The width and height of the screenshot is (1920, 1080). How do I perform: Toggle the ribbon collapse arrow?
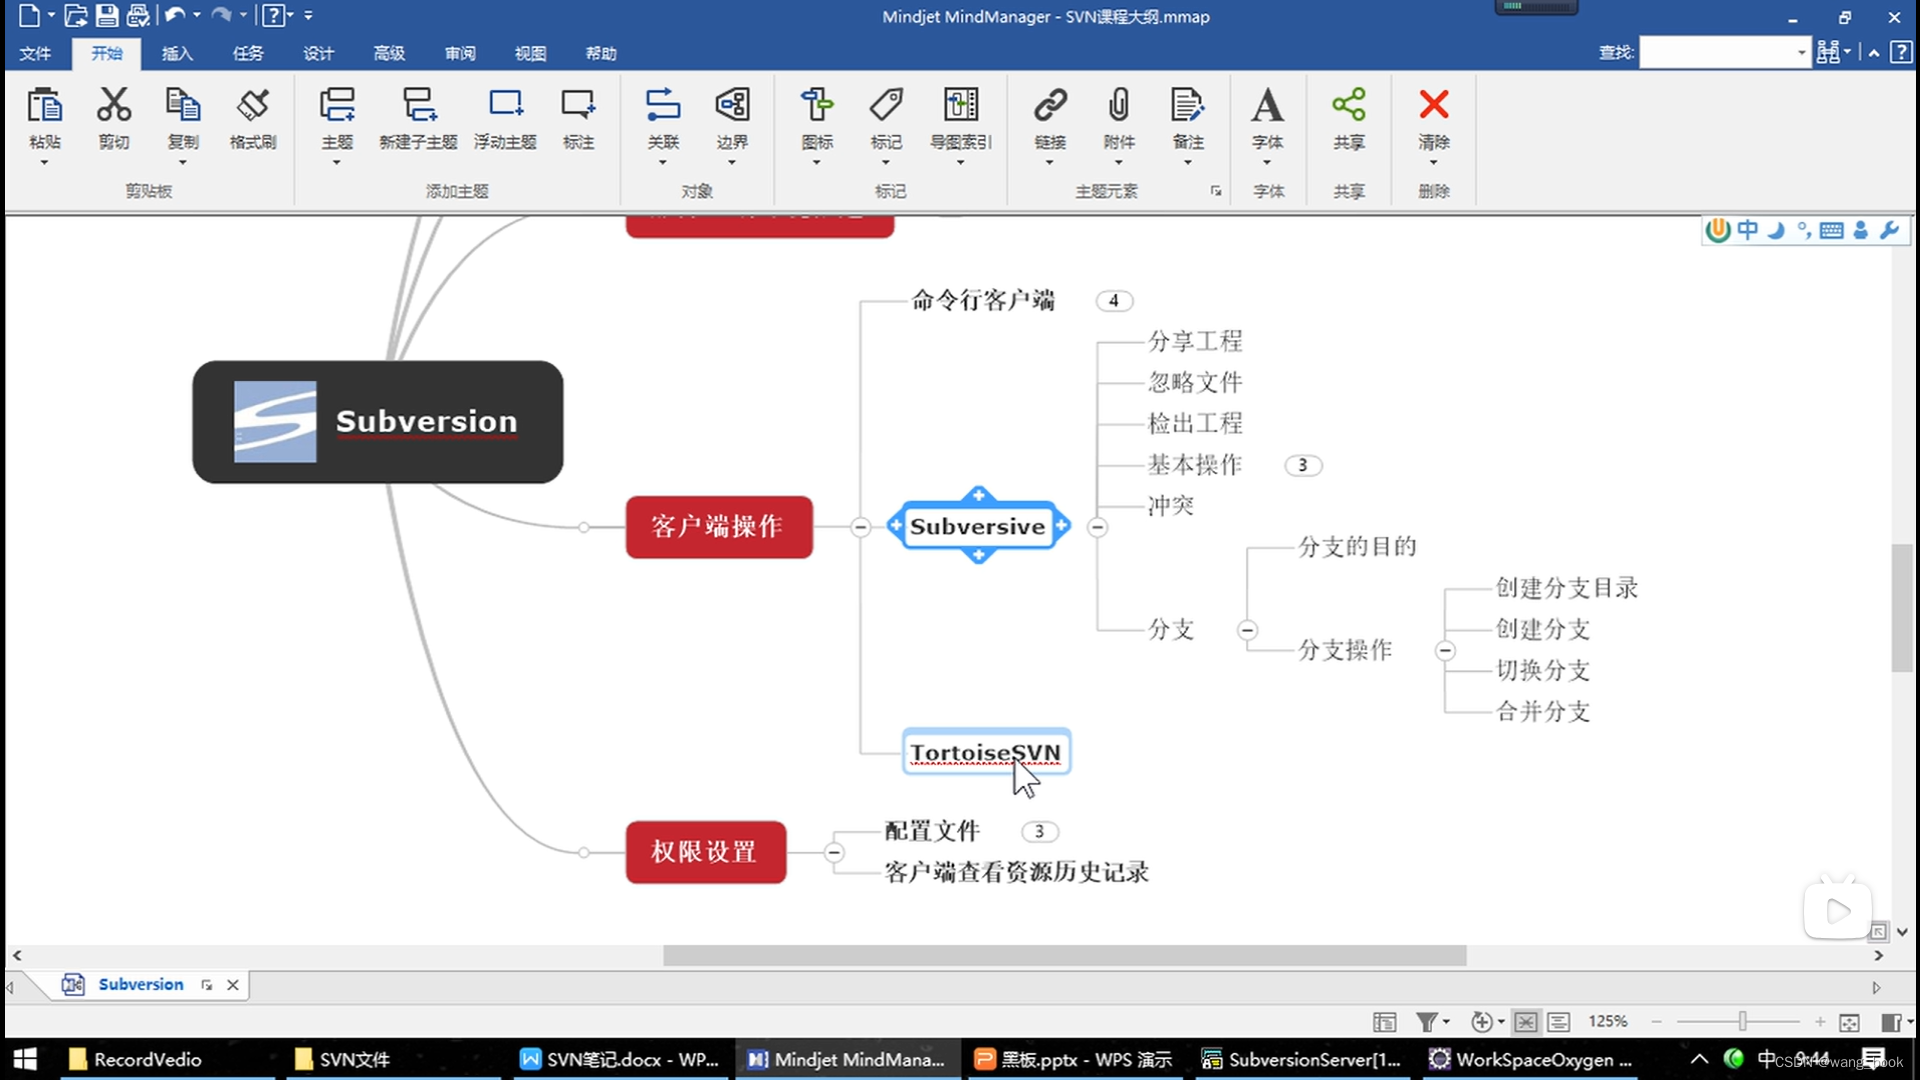tap(1874, 53)
